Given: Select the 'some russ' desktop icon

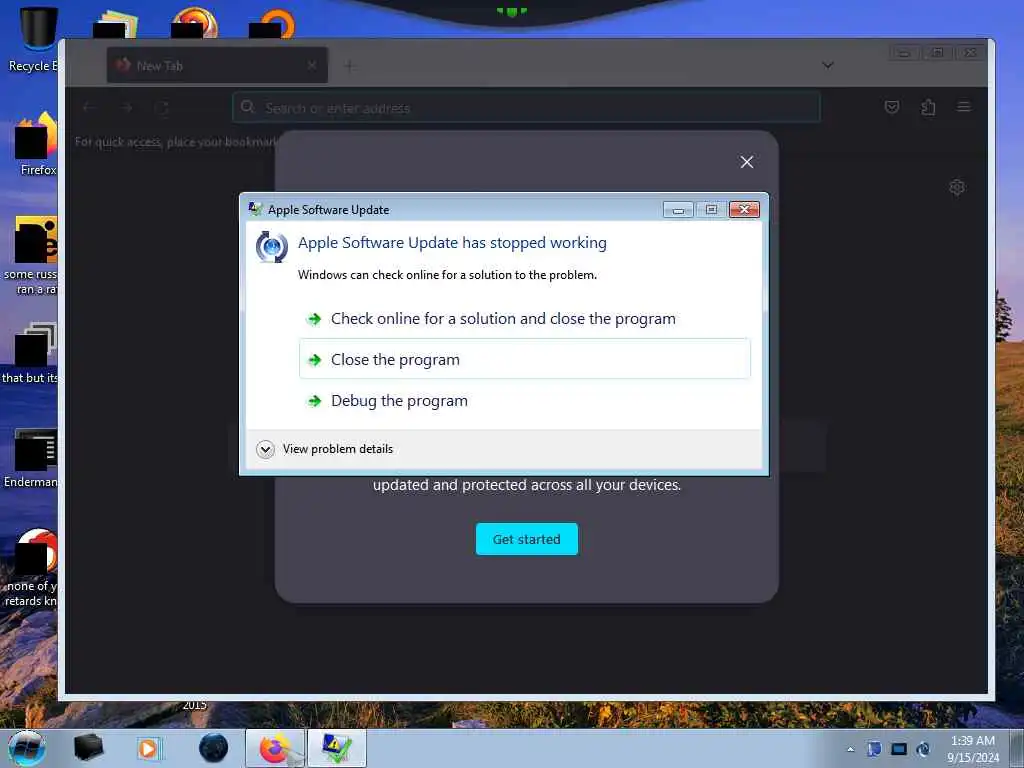Looking at the screenshot, I should click(x=31, y=256).
